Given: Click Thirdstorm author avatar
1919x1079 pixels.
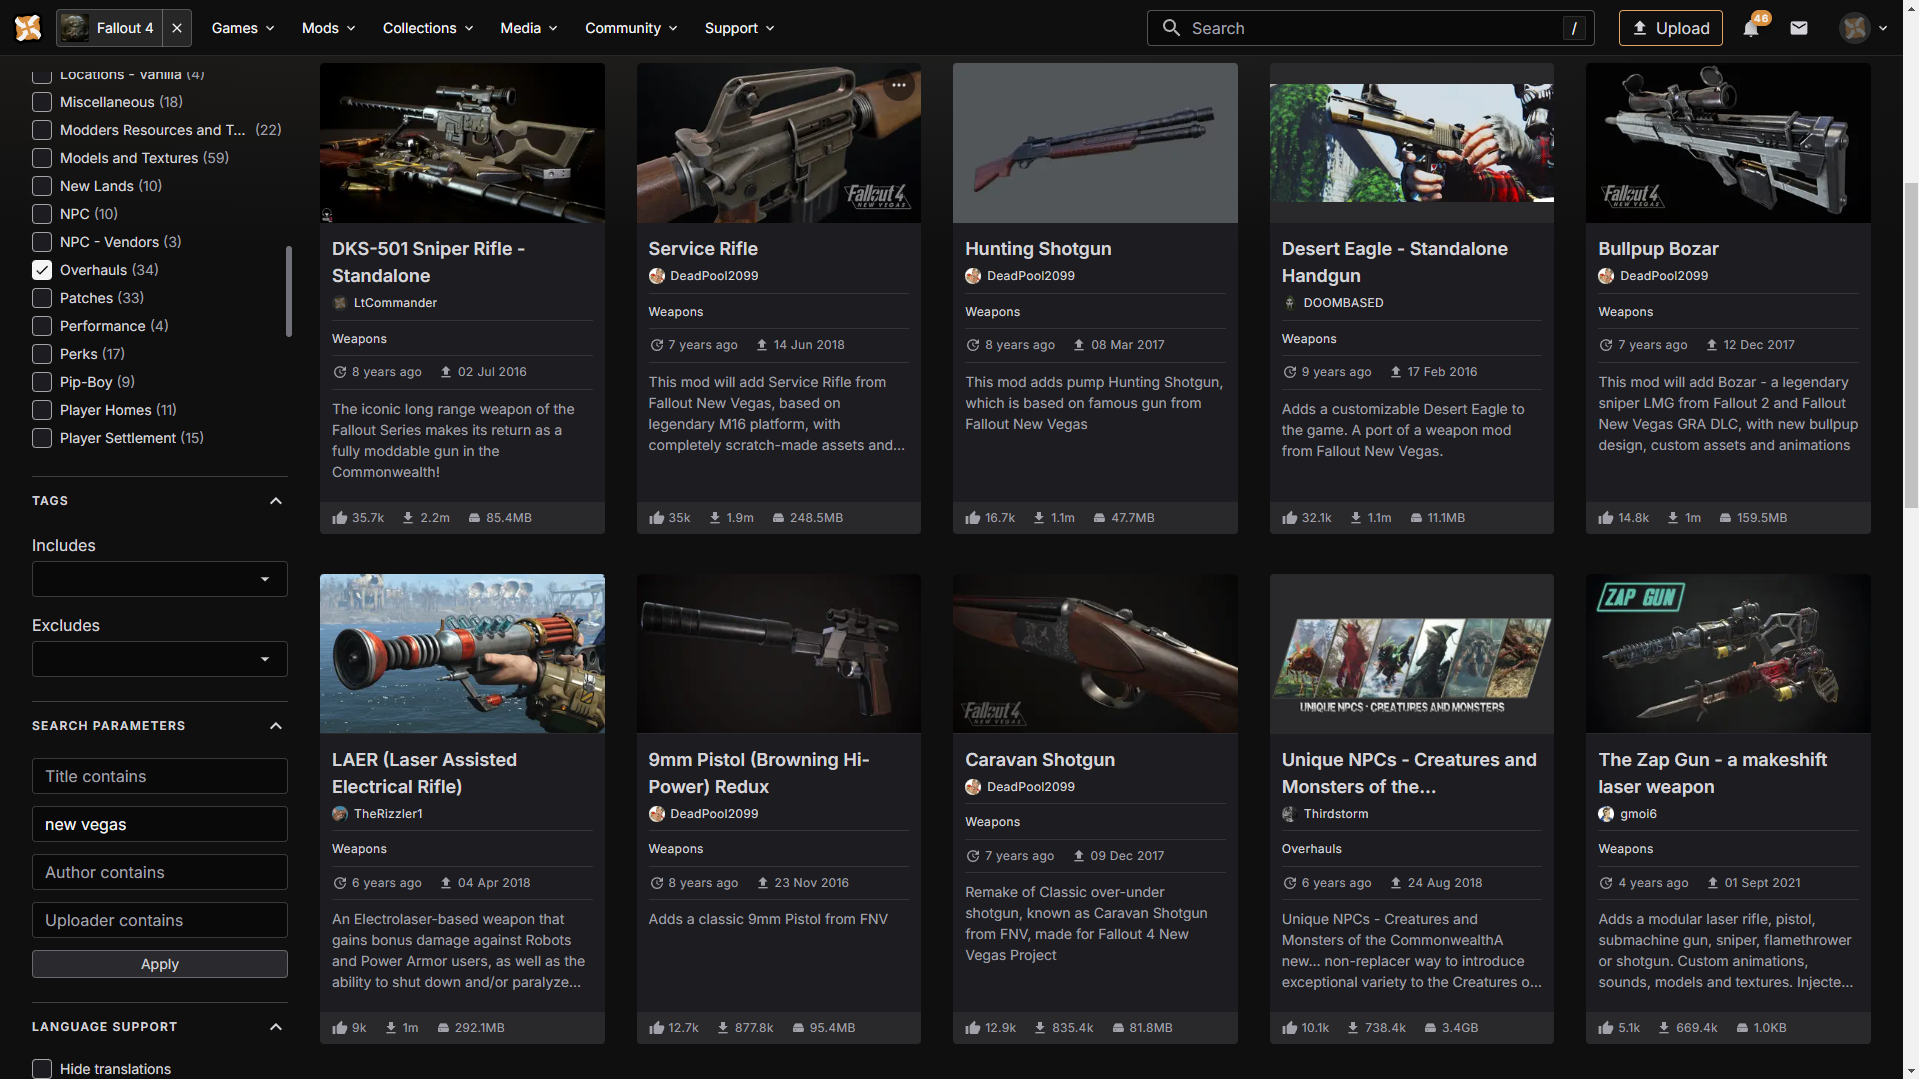Looking at the screenshot, I should [1290, 814].
